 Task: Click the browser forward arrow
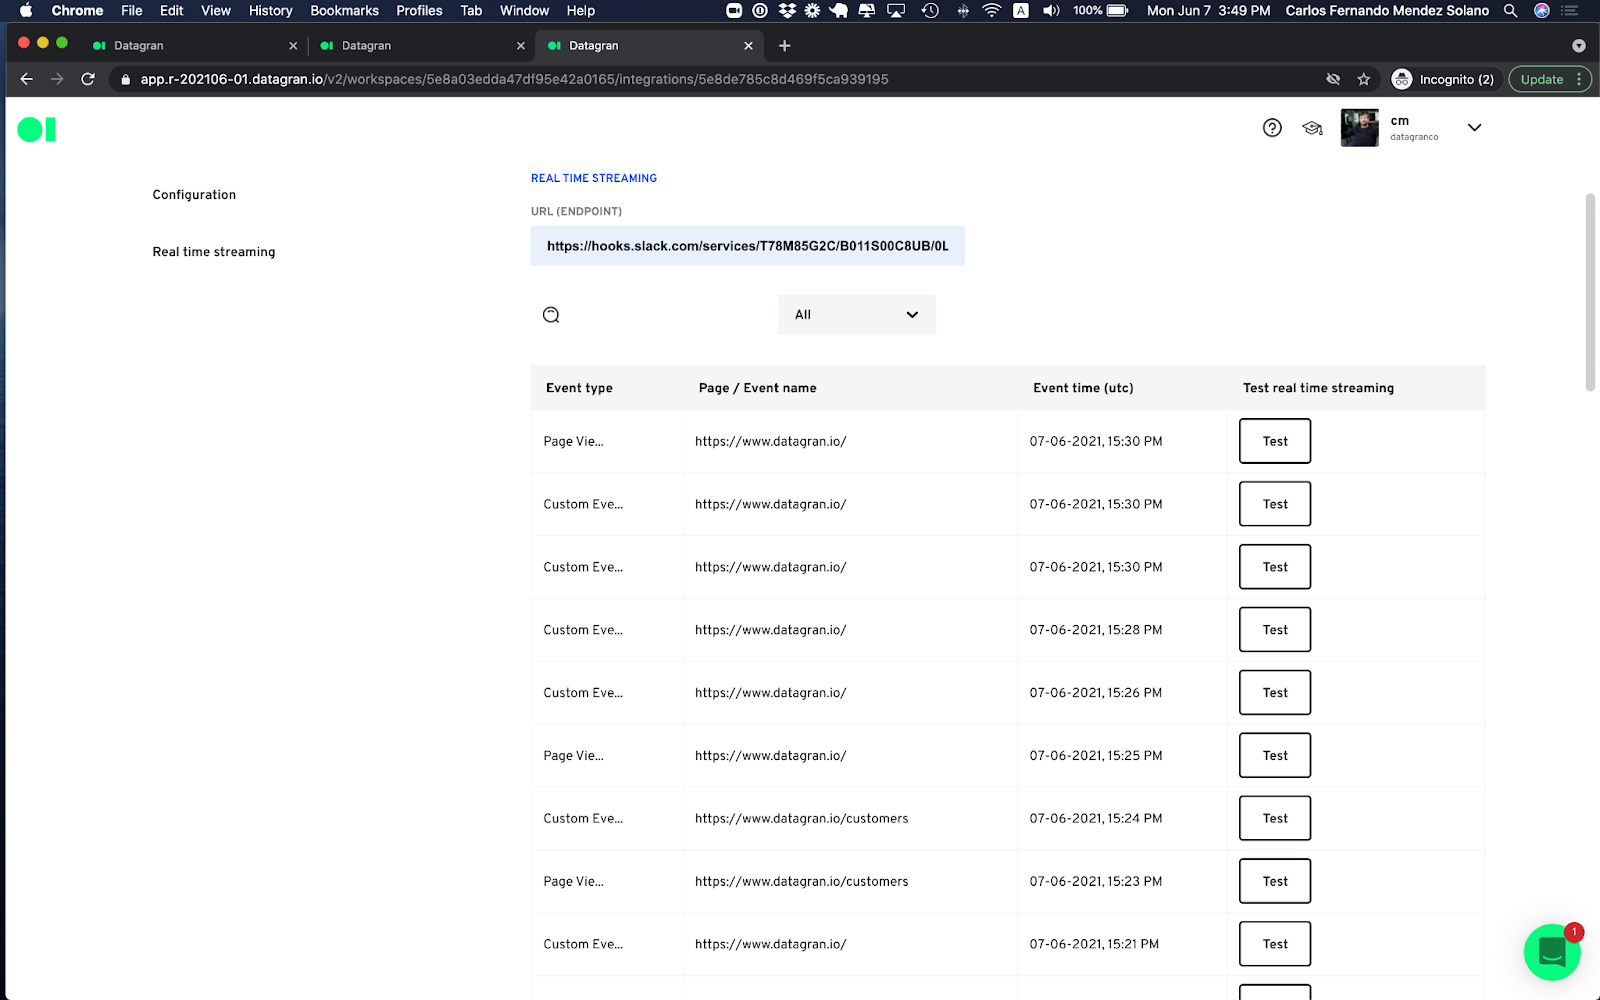(x=57, y=79)
